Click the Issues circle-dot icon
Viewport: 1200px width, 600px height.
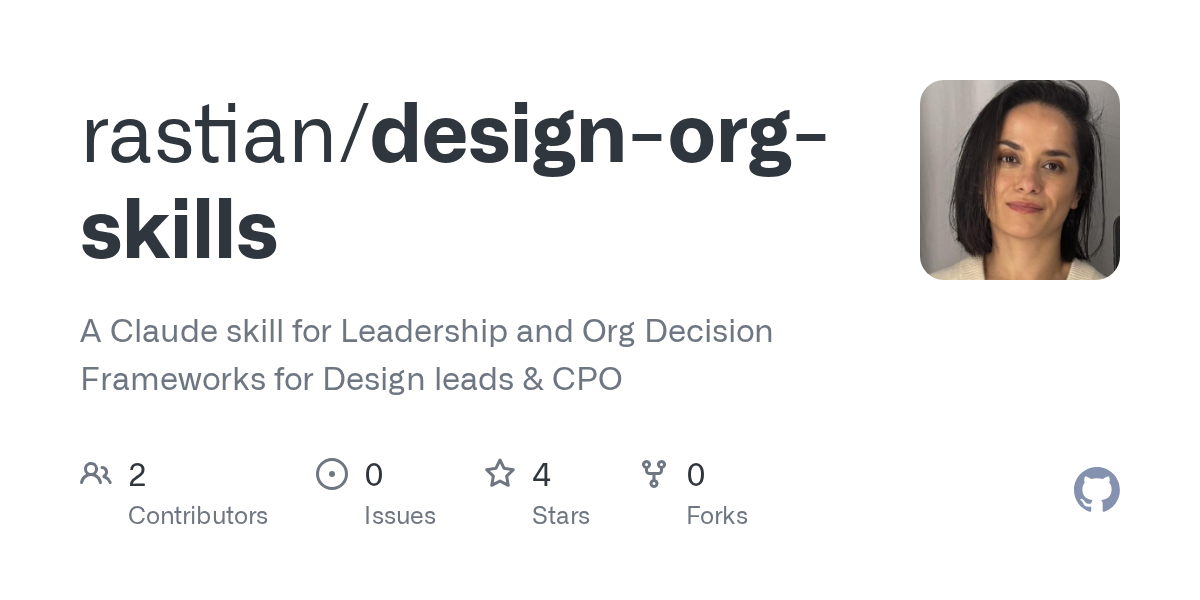point(332,473)
